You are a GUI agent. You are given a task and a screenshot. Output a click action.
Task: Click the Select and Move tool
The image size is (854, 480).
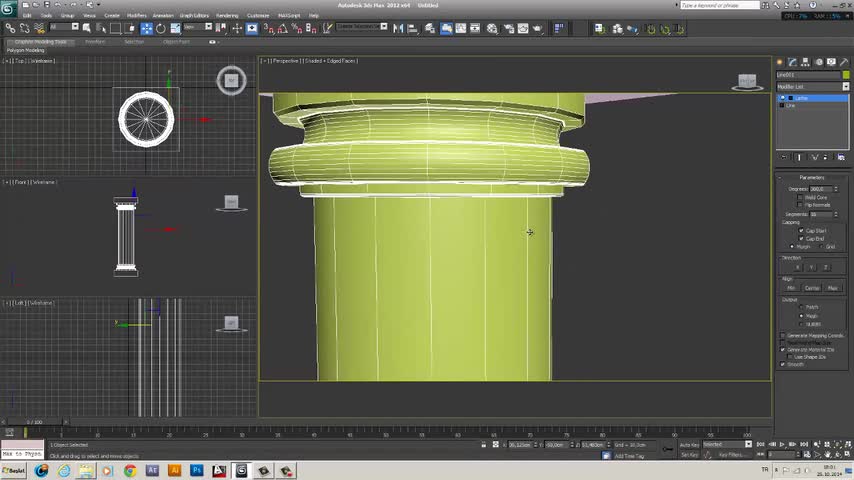(x=147, y=28)
